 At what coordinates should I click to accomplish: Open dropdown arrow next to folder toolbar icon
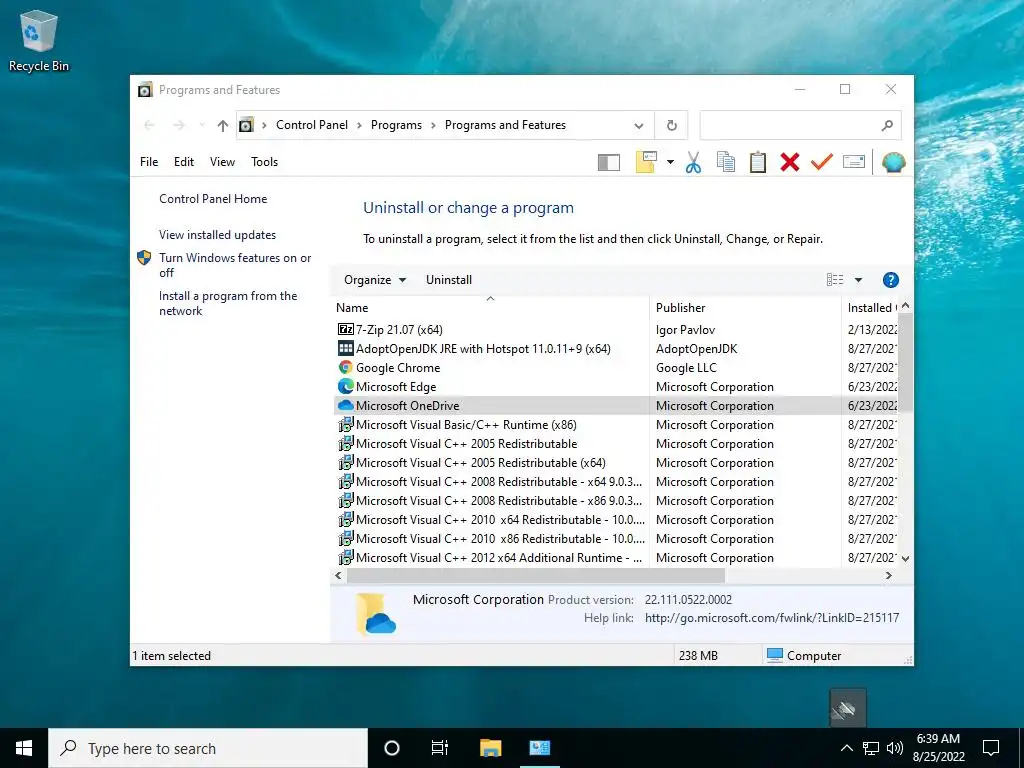pos(670,162)
